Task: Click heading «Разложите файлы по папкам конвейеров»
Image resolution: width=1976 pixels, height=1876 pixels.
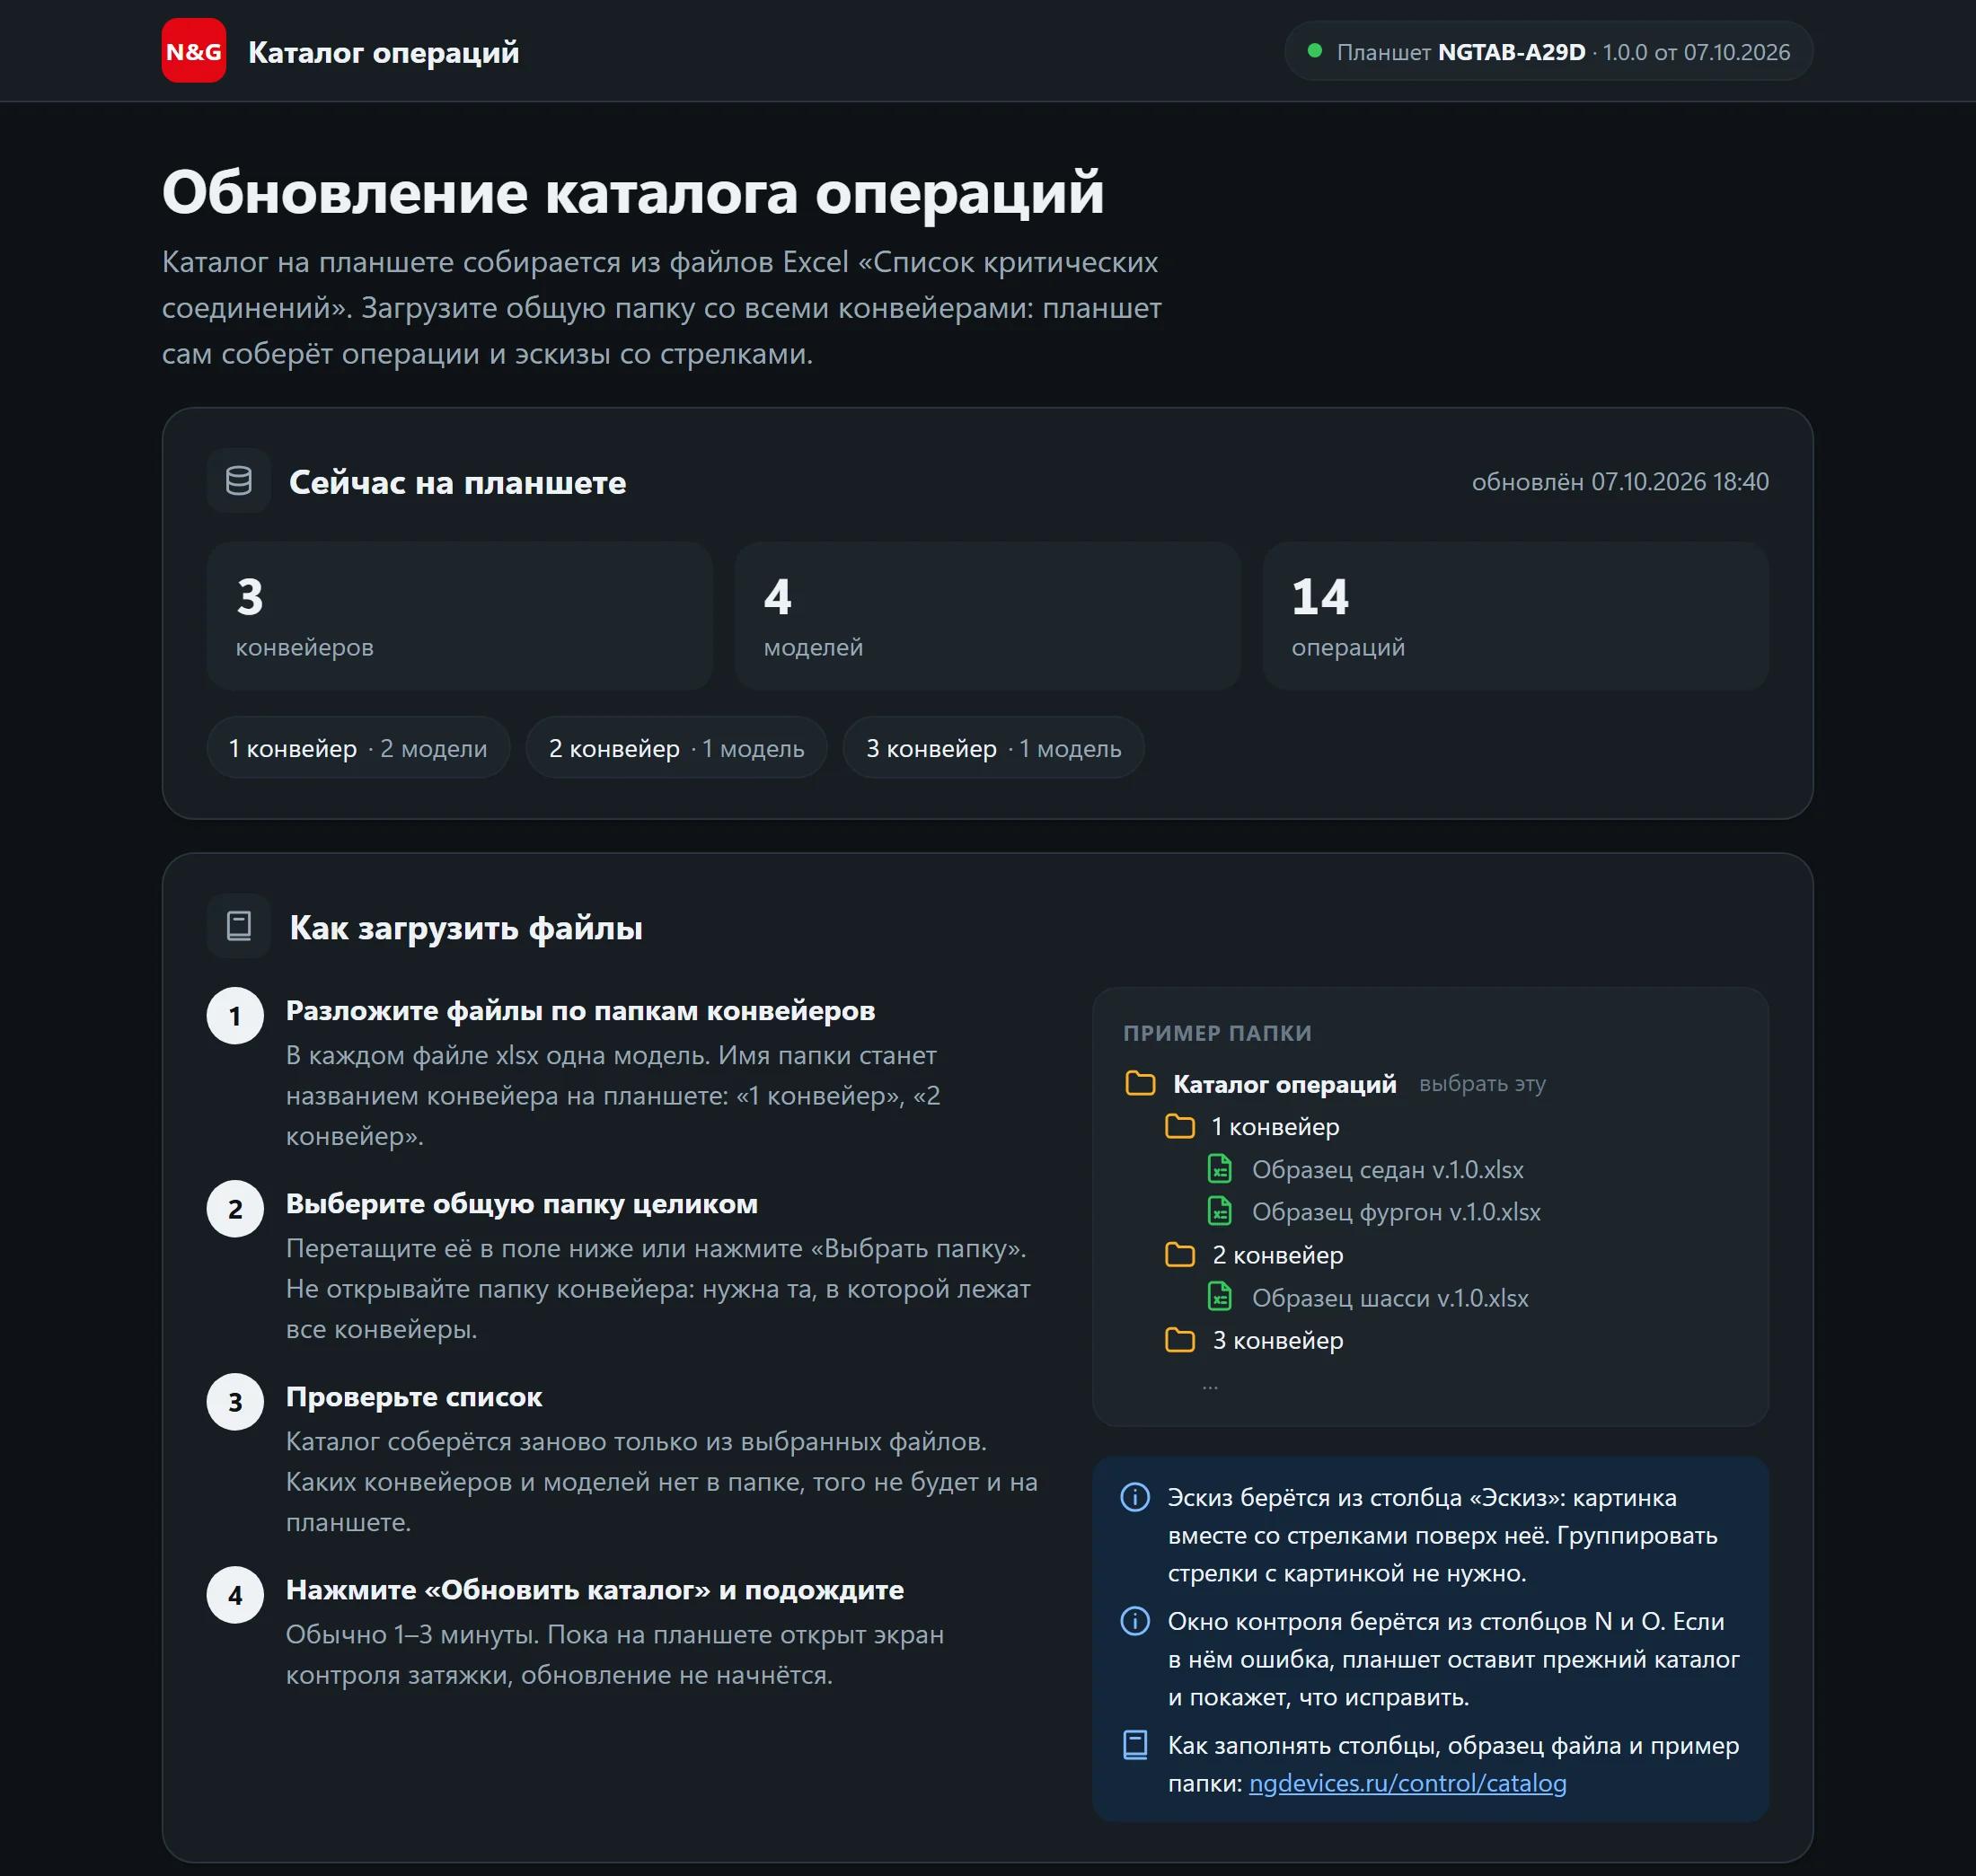Action: point(580,1010)
